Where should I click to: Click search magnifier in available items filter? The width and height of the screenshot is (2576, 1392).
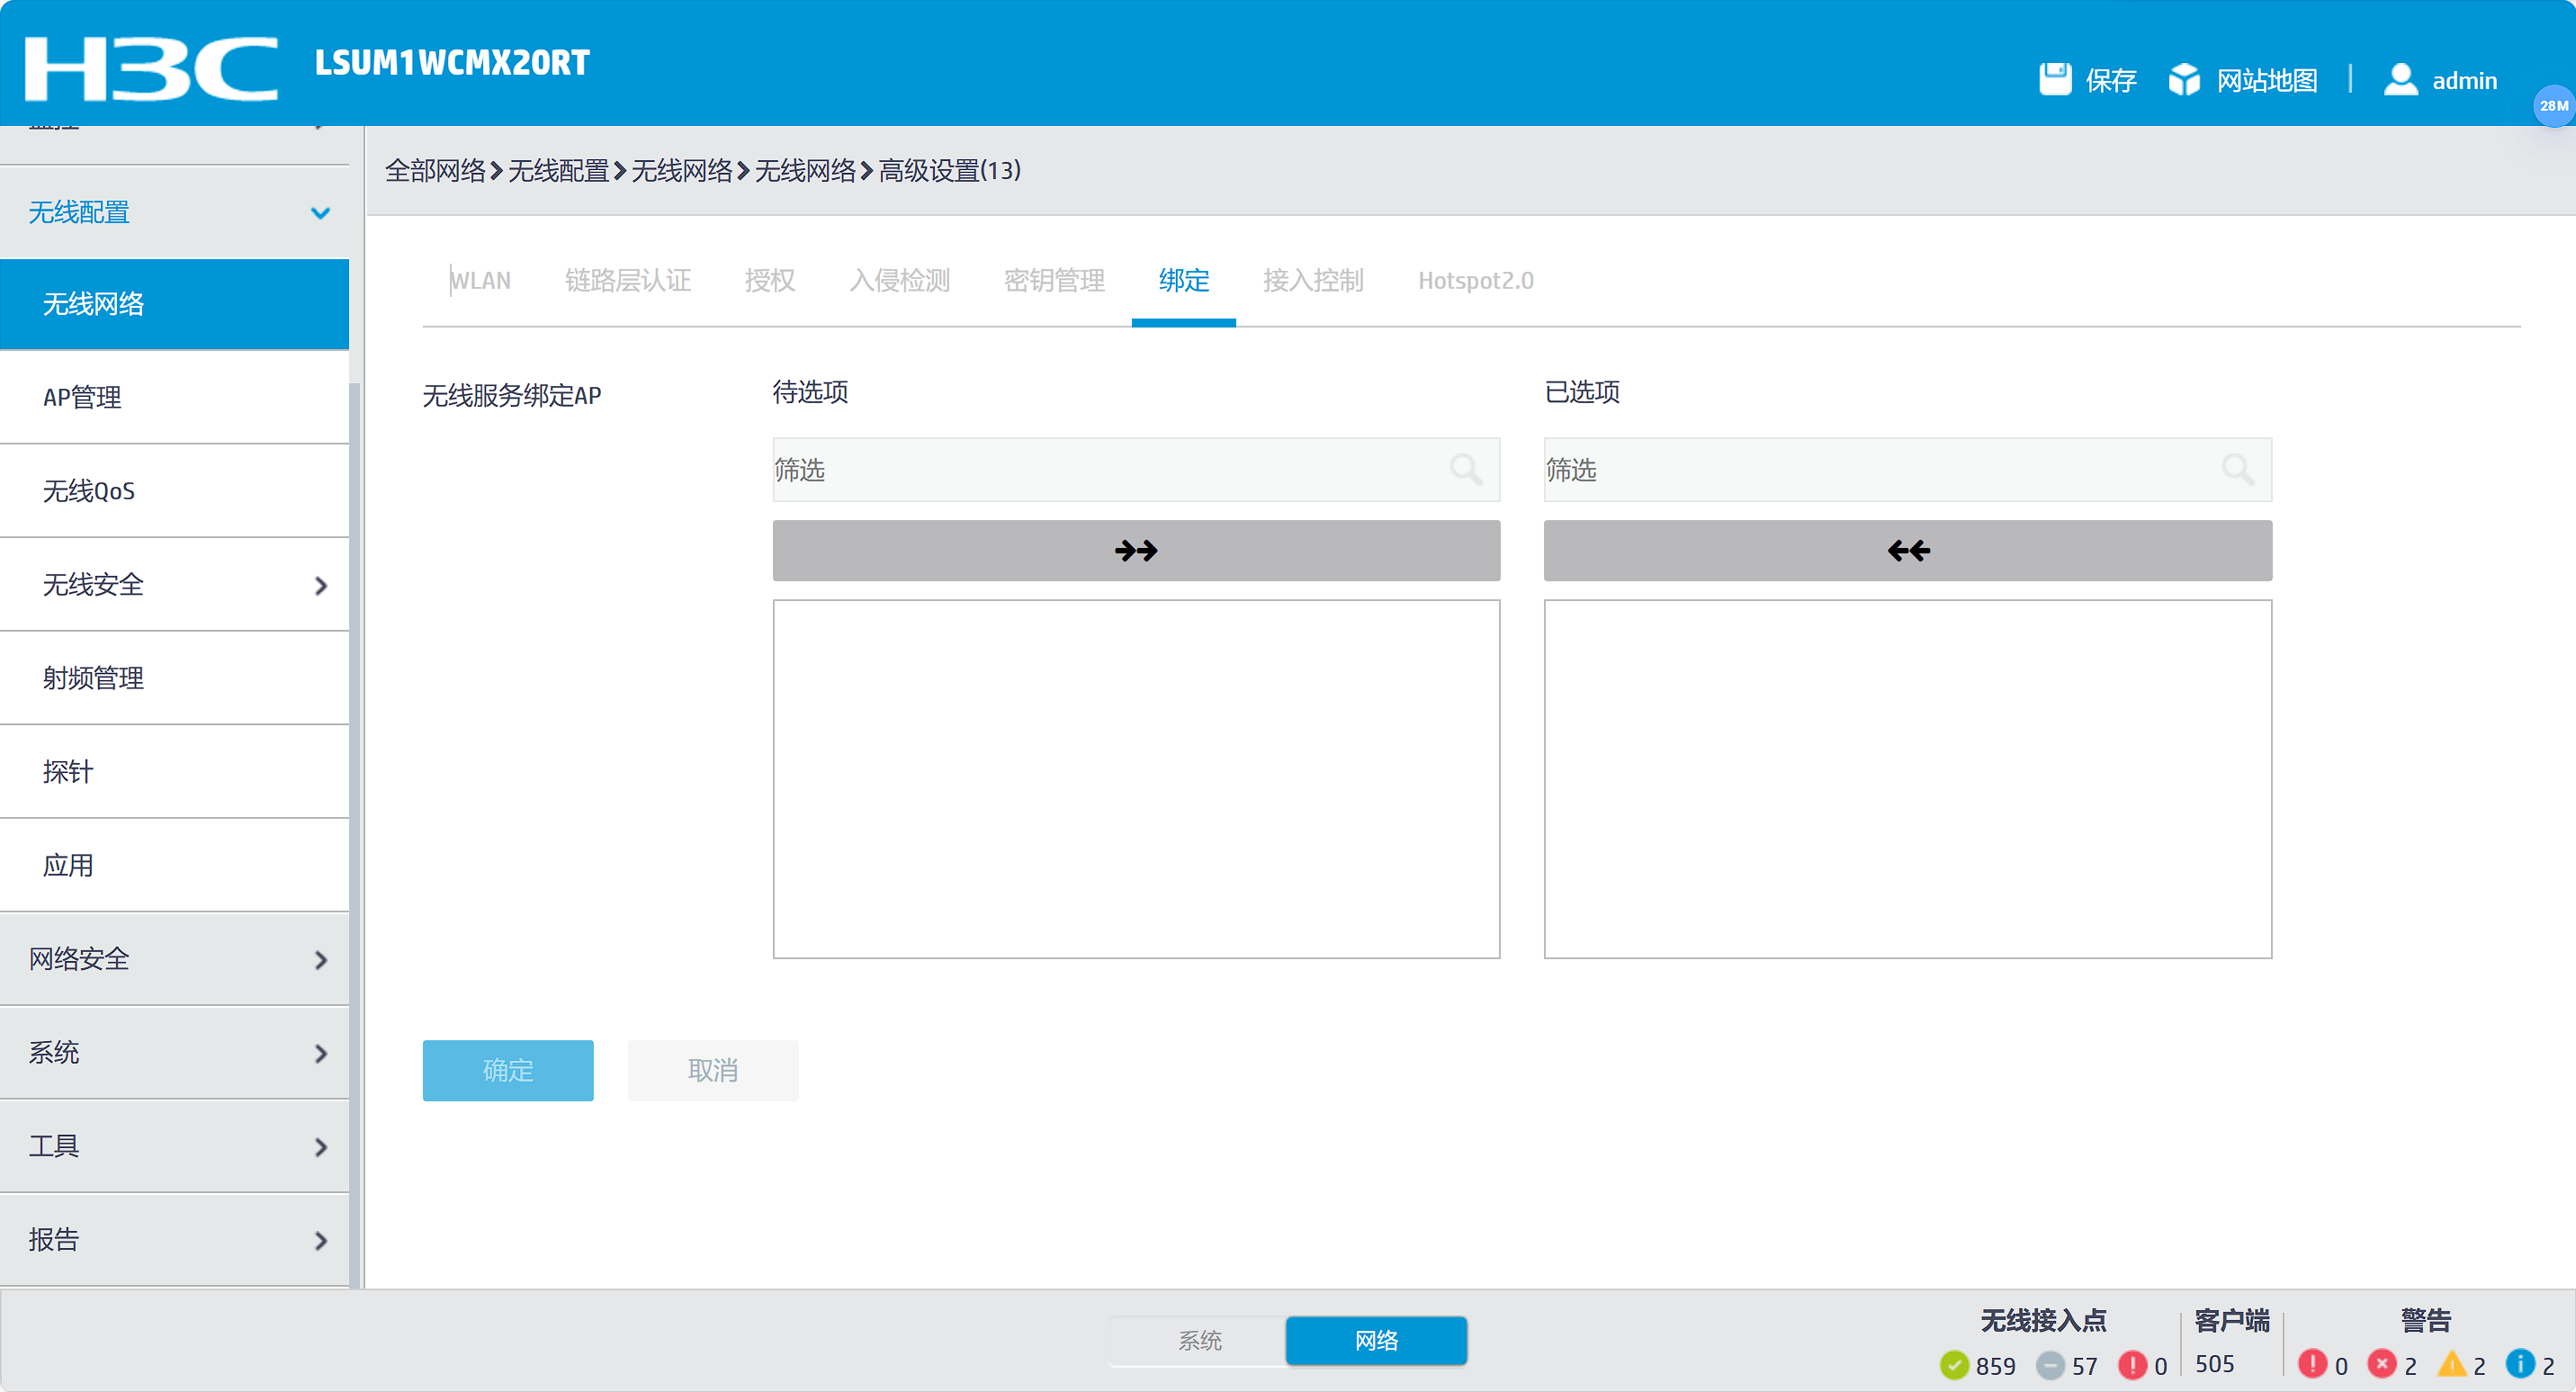tap(1466, 469)
